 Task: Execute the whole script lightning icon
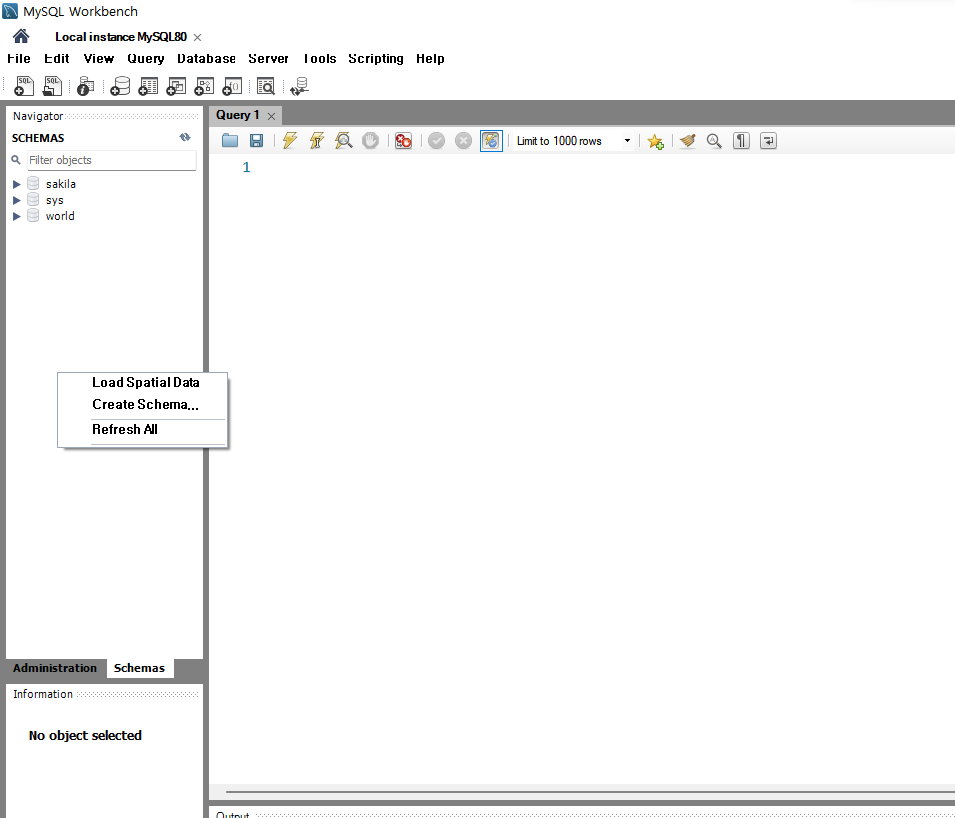pos(289,141)
